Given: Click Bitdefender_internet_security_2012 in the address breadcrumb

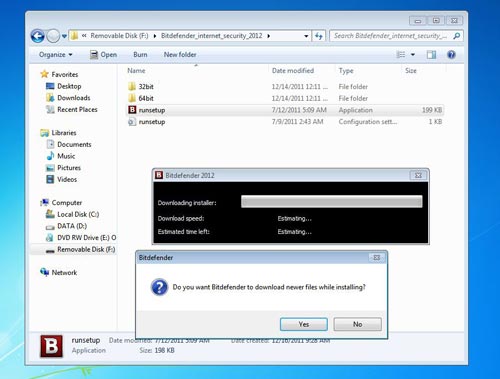Looking at the screenshot, I should coord(212,36).
